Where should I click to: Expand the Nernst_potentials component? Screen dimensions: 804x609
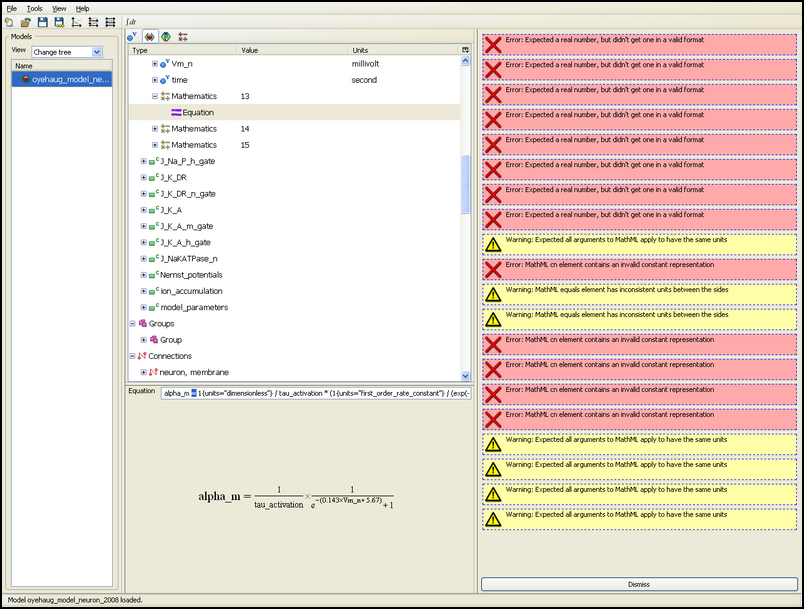click(144, 275)
